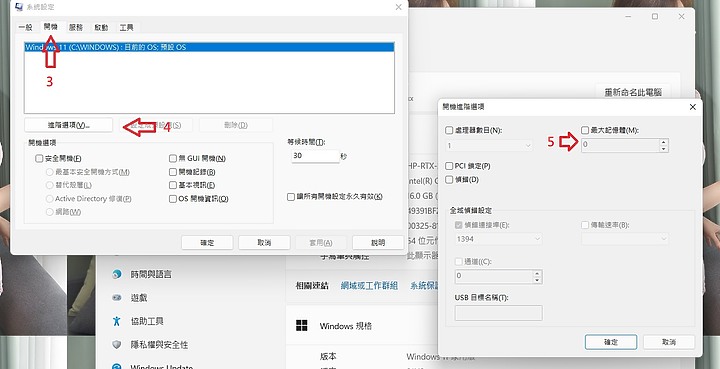Select the 隱私權與安全性 shield icon
Viewport: 720px width, 369px height.
click(x=117, y=344)
